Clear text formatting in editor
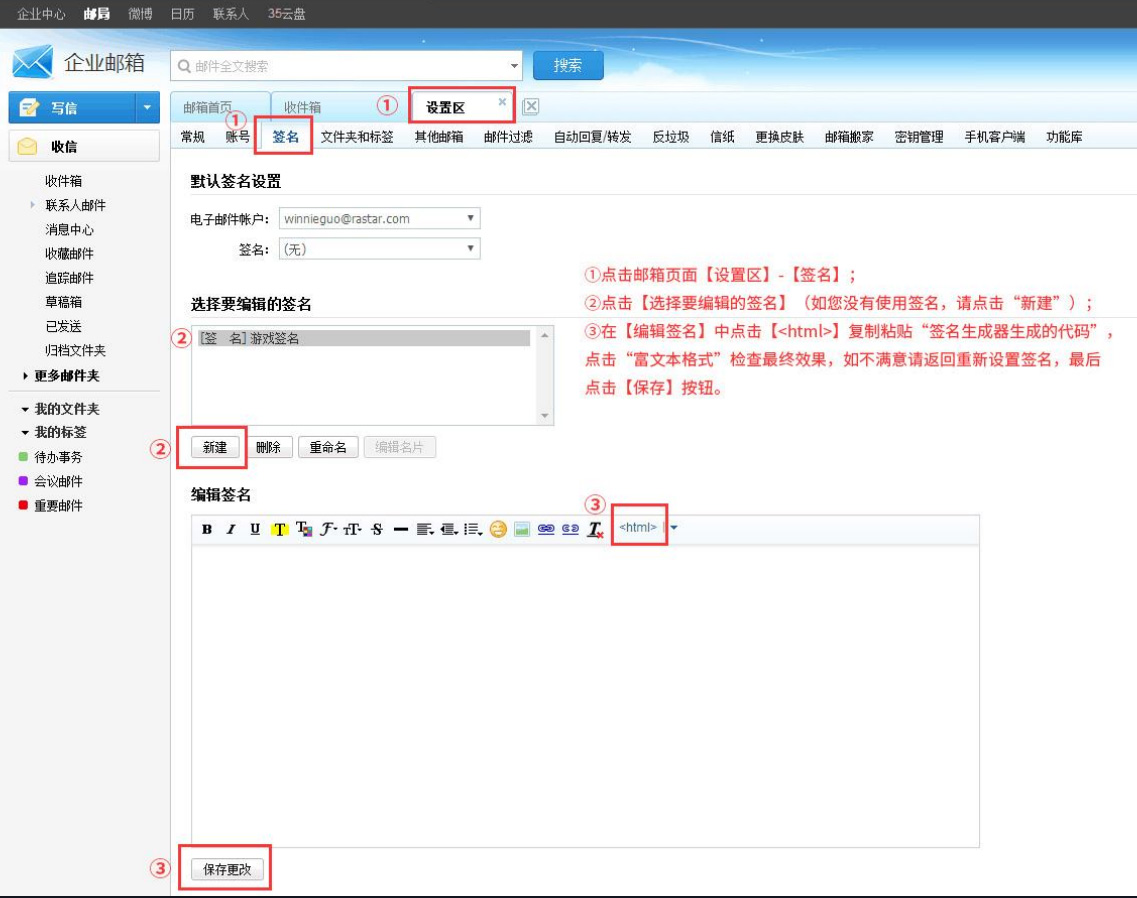This screenshot has height=898, width=1137. coord(595,529)
